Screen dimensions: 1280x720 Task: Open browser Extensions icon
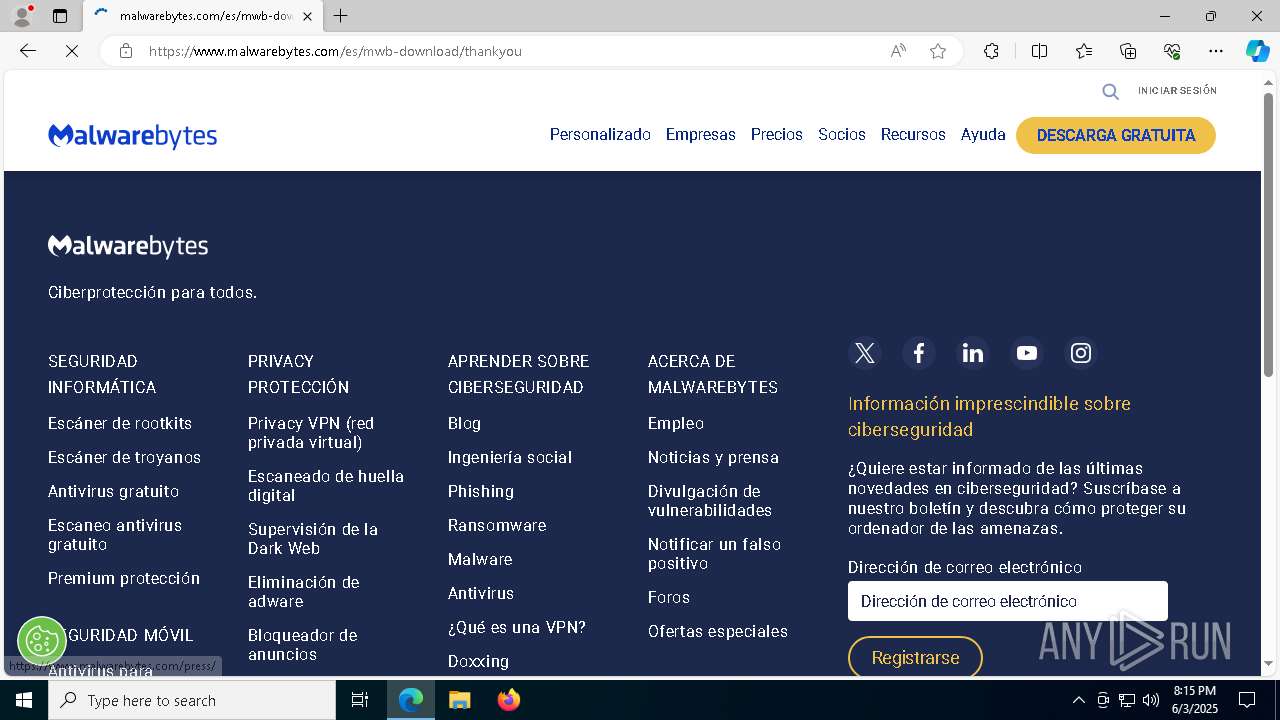(991, 51)
